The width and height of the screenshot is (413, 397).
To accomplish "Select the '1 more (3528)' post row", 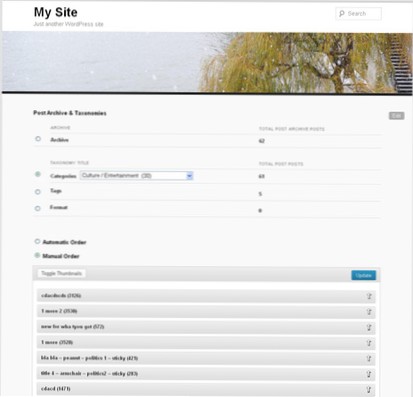I will coord(206,342).
